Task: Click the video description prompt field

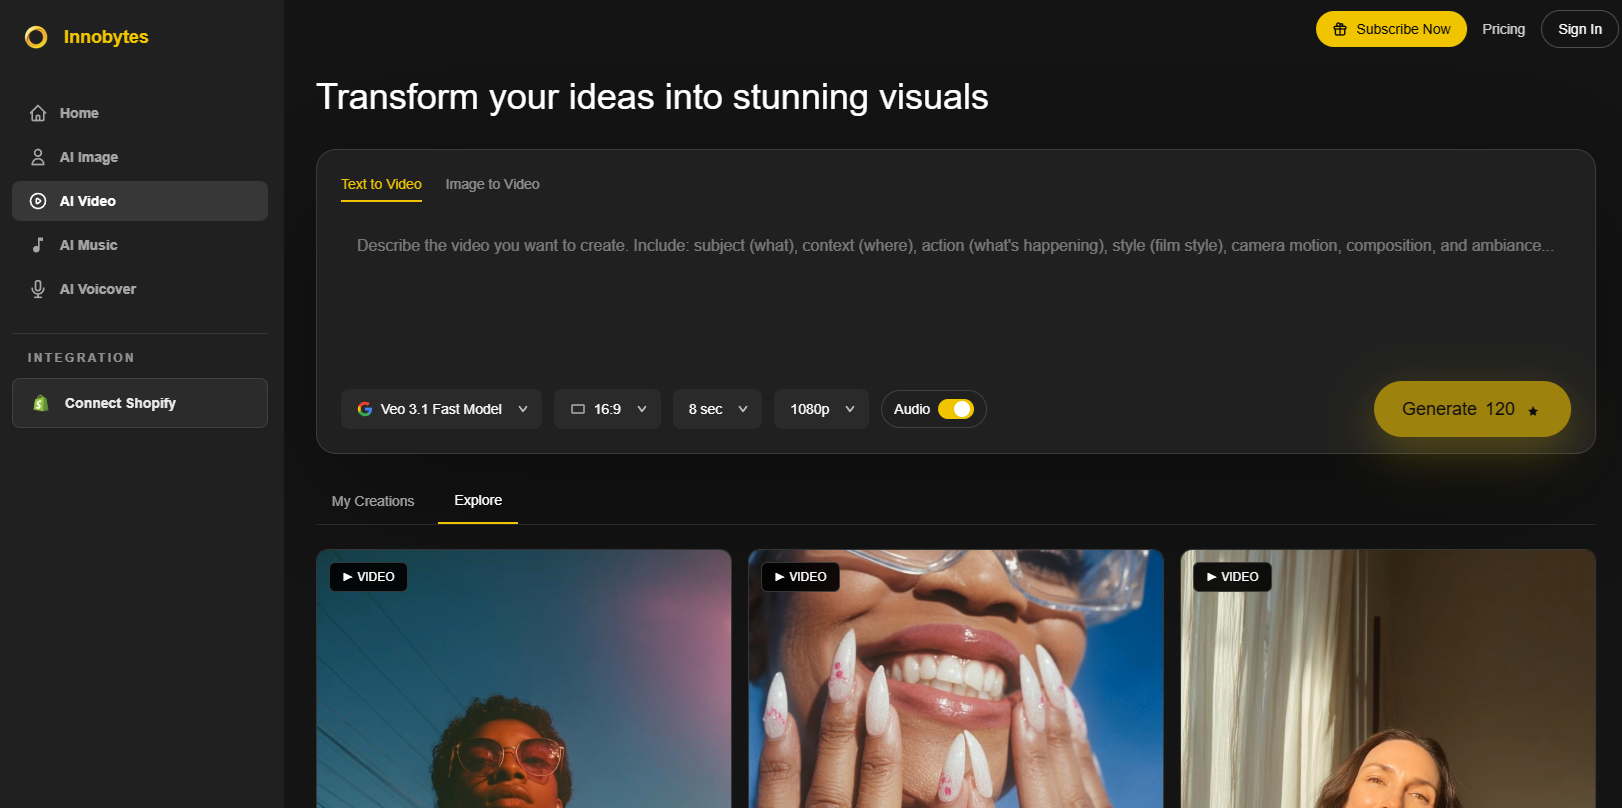Action: [956, 295]
